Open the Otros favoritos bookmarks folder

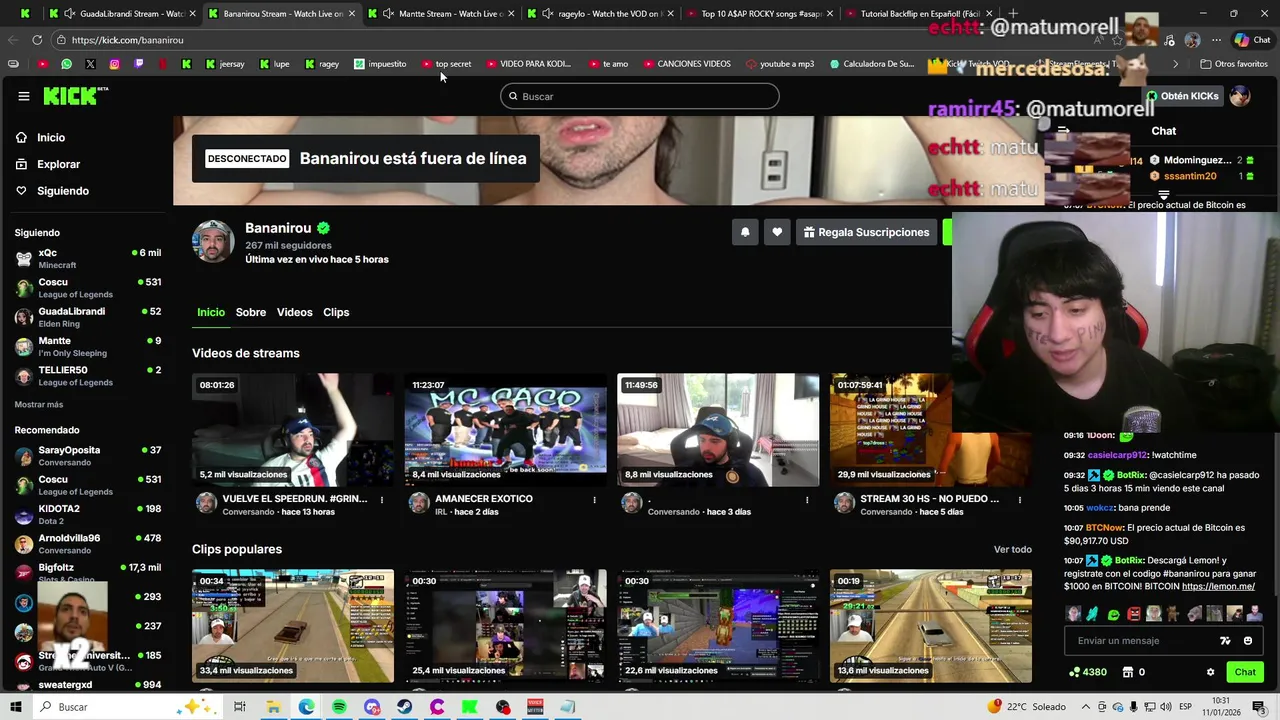click(x=1234, y=64)
